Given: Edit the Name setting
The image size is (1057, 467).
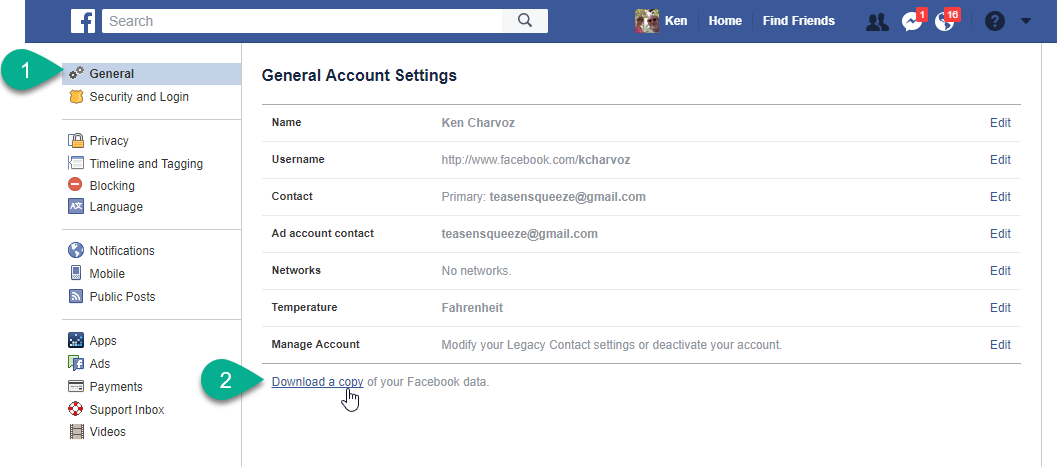Looking at the screenshot, I should coord(1000,123).
